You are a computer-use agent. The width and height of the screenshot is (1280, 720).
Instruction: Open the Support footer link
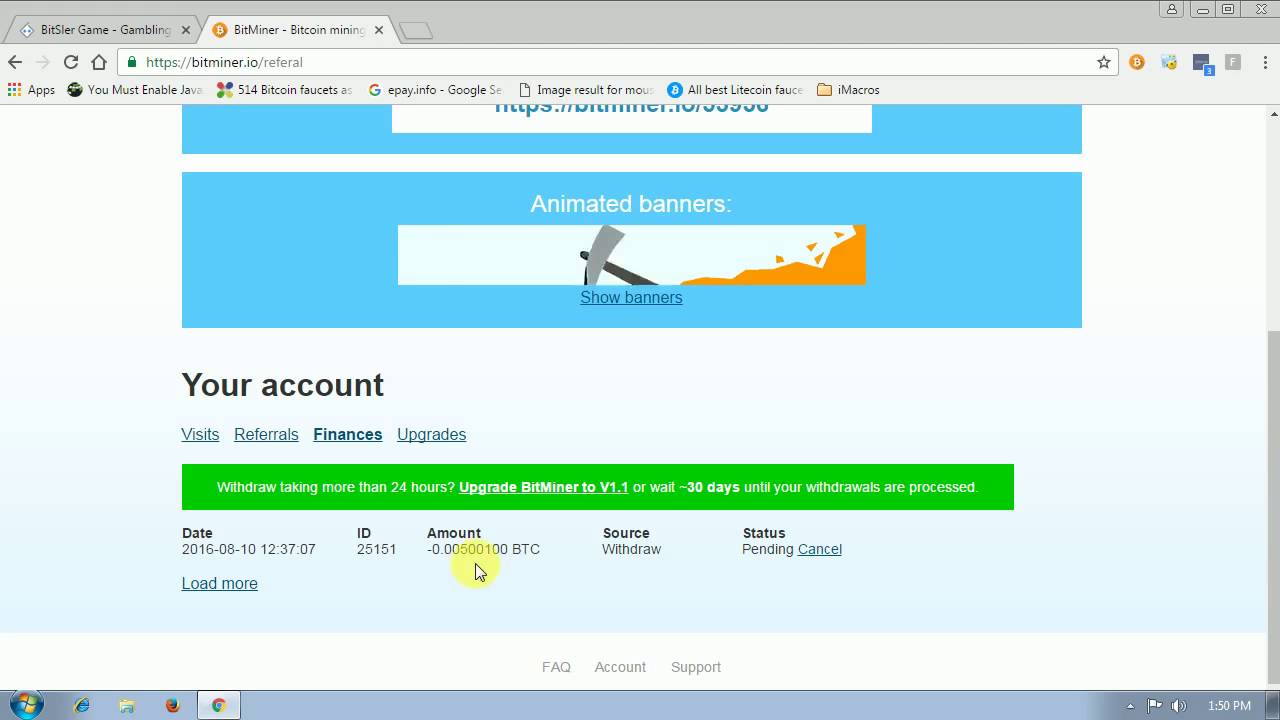696,667
